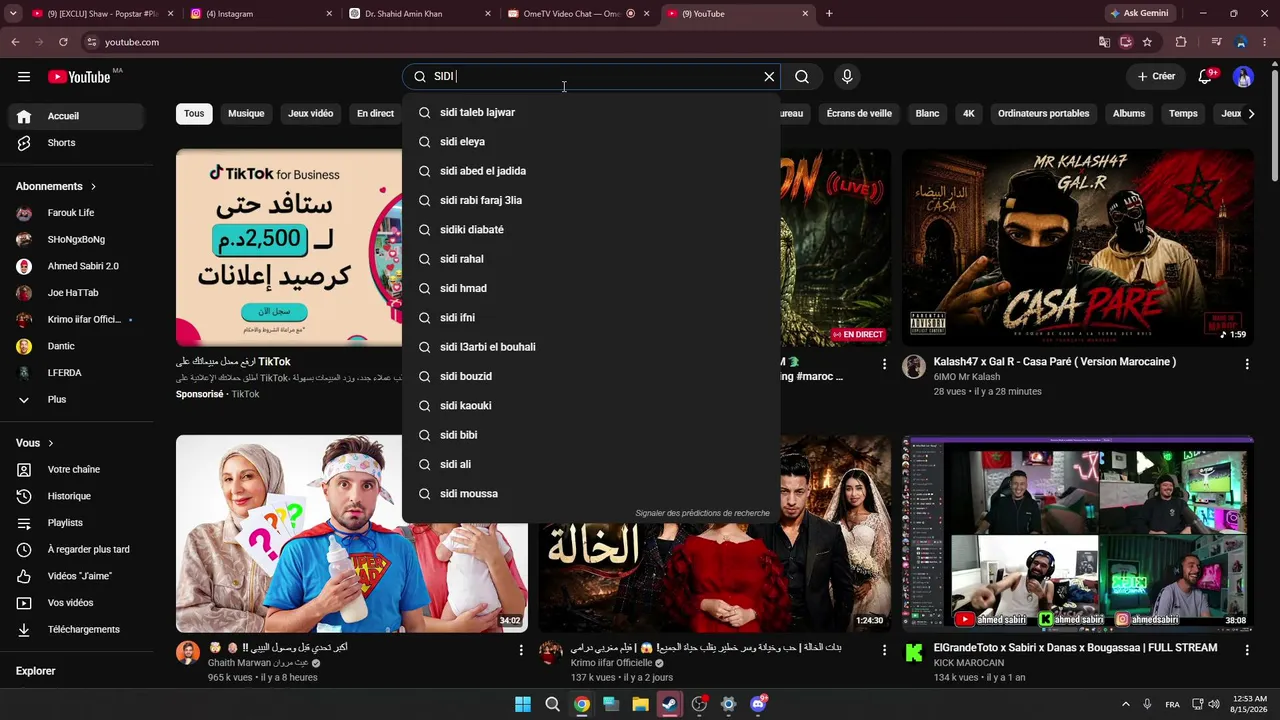Viewport: 1280px width, 720px height.
Task: Open the Windows Start menu
Action: point(523,704)
